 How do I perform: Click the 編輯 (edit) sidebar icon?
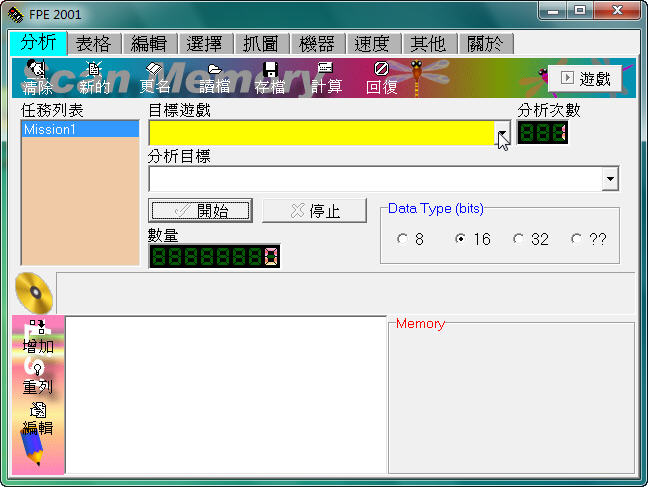[38, 419]
